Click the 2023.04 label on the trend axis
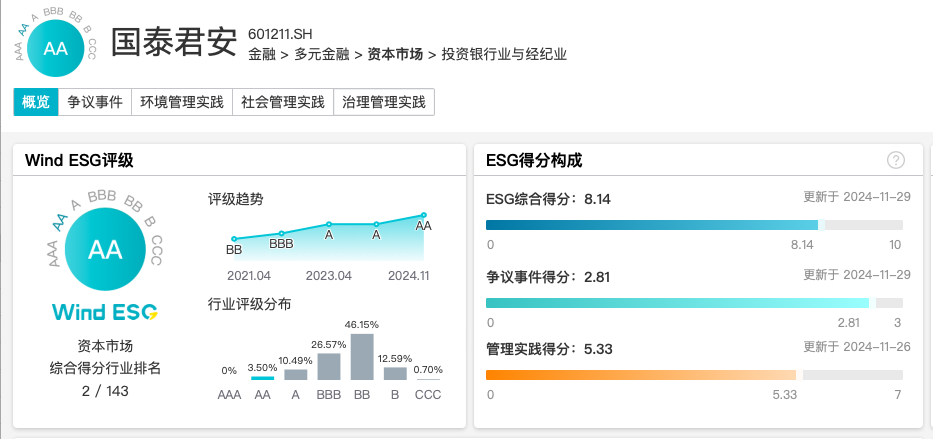Viewport: 933px width, 439px height. pos(328,276)
